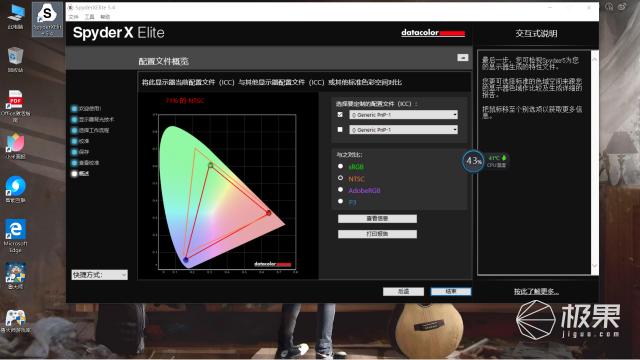Click the CIE gamut chart area
The height and width of the screenshot is (360, 640).
click(227, 191)
